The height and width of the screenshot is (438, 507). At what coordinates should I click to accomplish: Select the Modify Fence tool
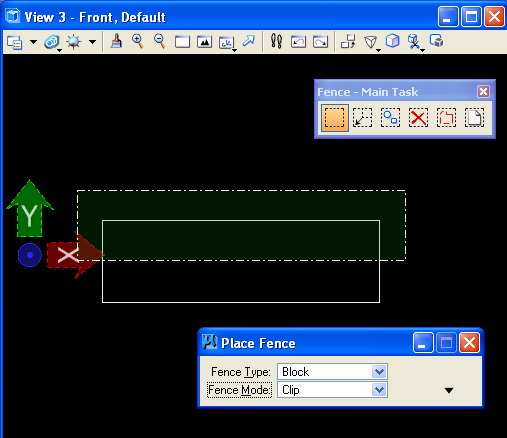[x=362, y=118]
